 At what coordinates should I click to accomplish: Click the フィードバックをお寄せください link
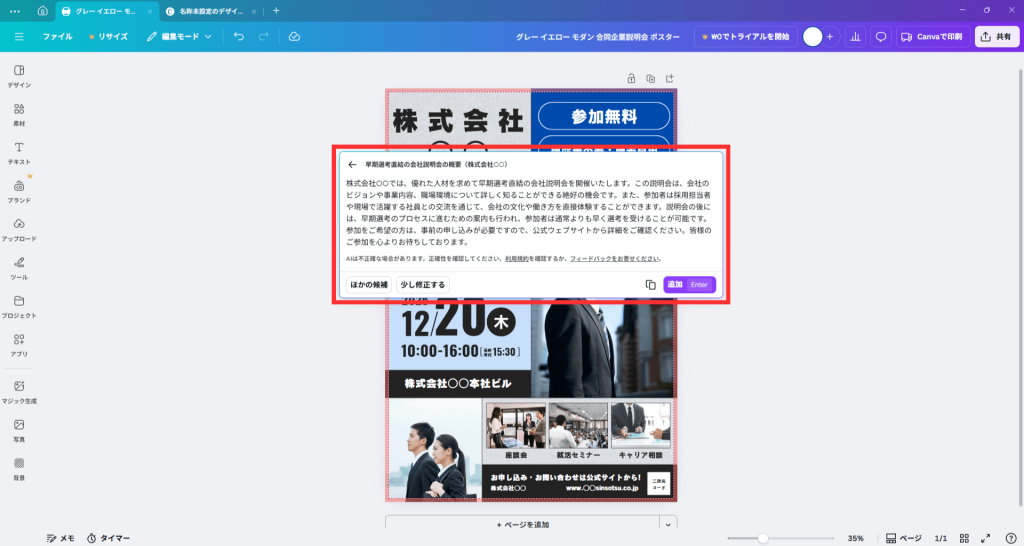(614, 258)
